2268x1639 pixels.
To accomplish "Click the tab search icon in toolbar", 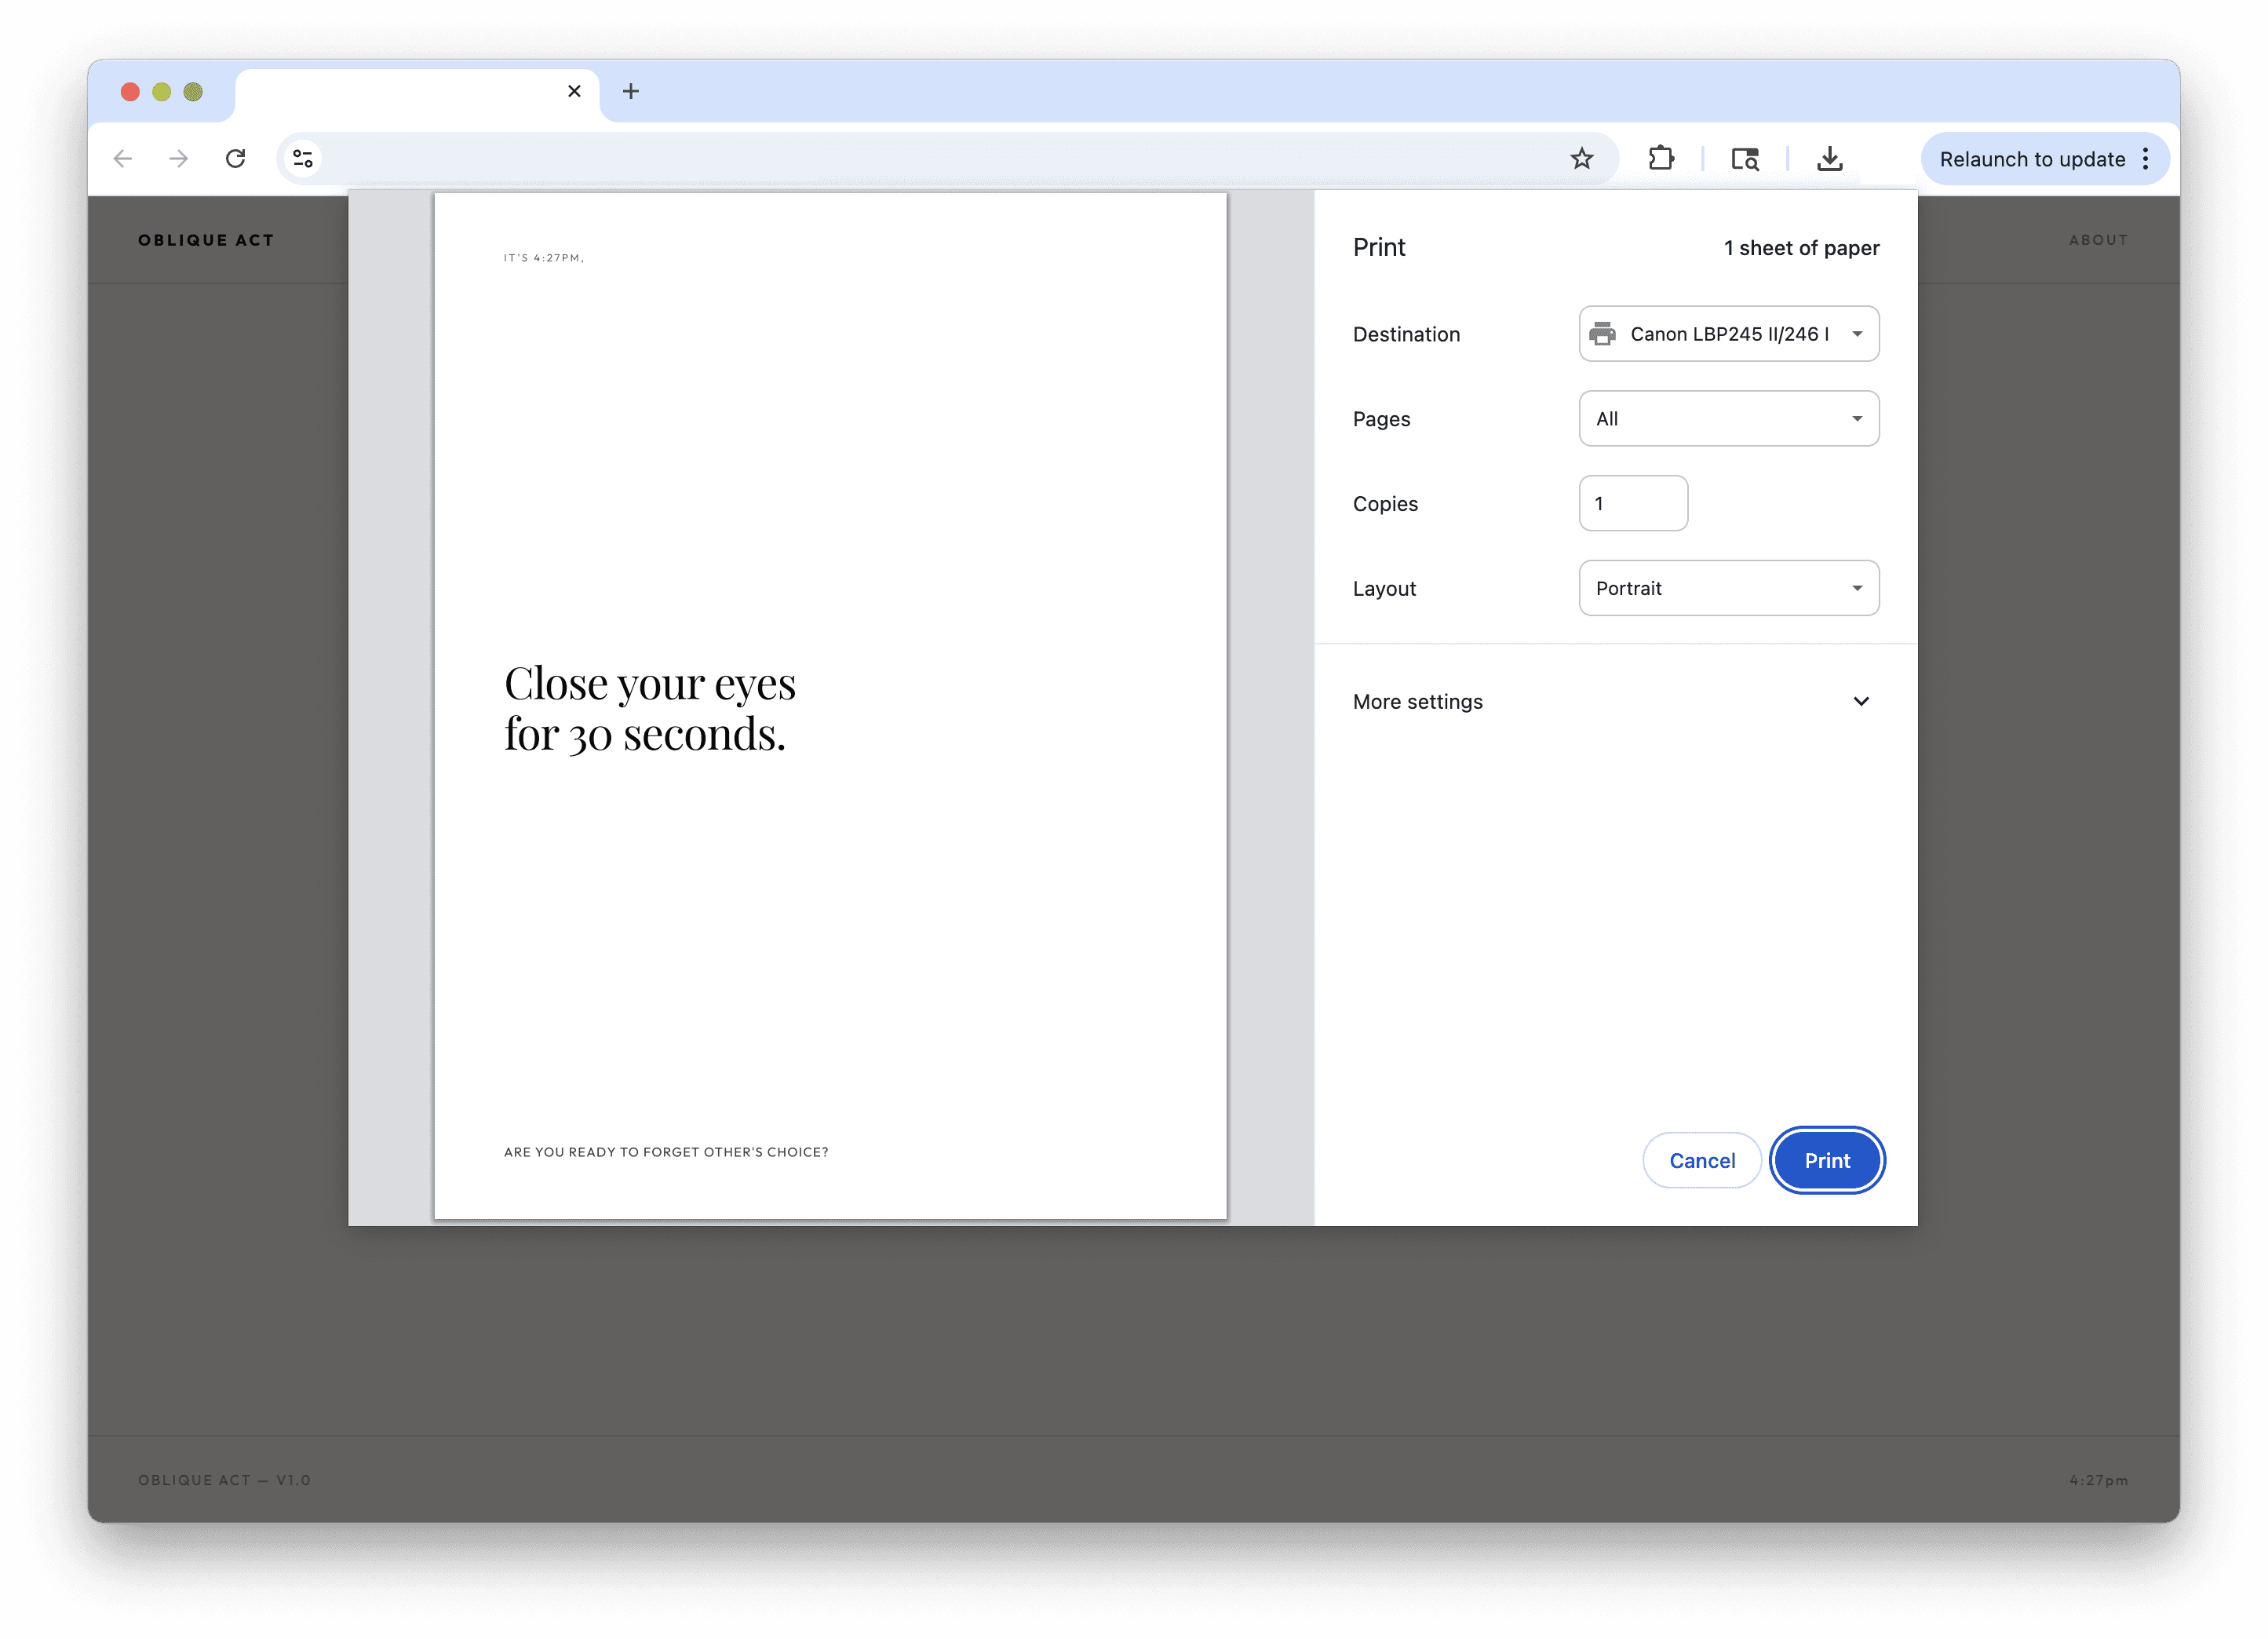I will [1745, 159].
